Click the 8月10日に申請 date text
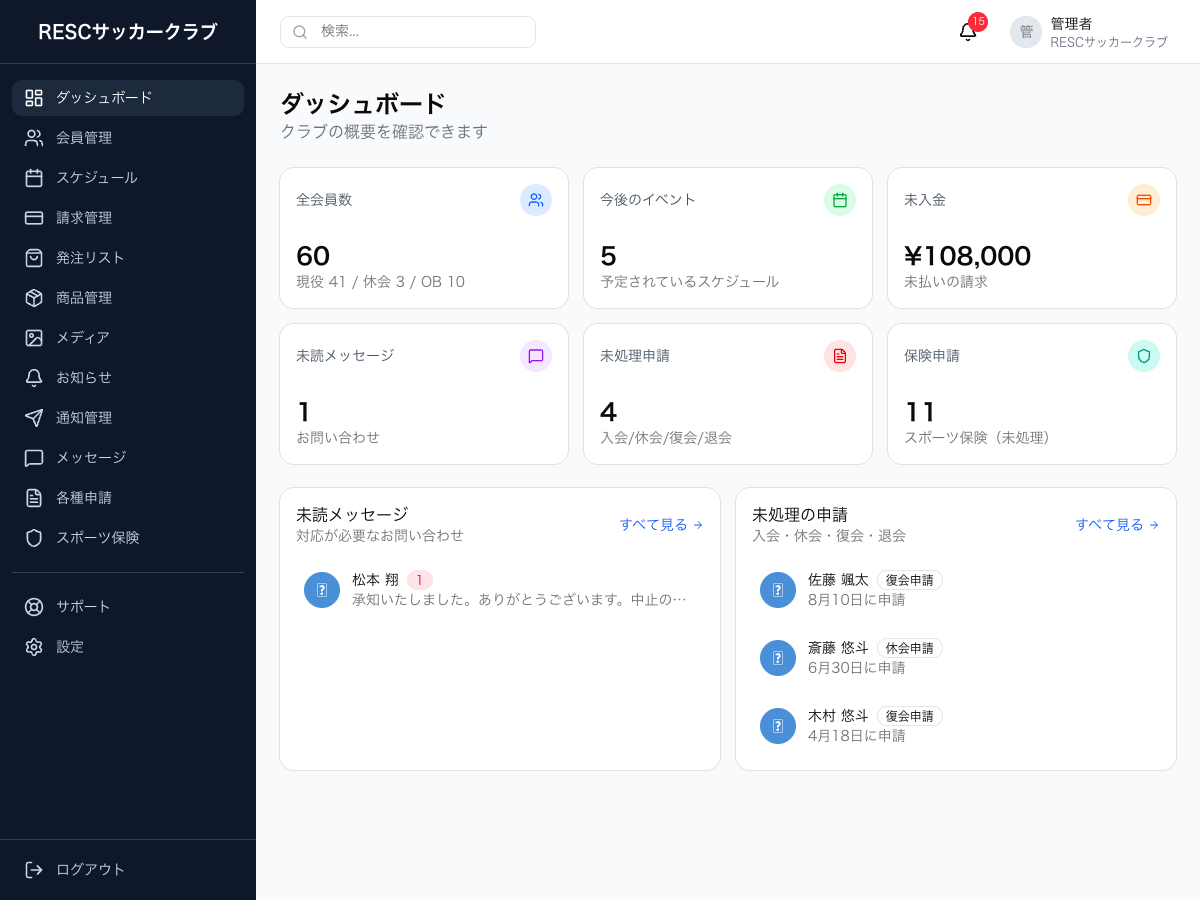Image resolution: width=1200 pixels, height=900 pixels. pos(856,600)
